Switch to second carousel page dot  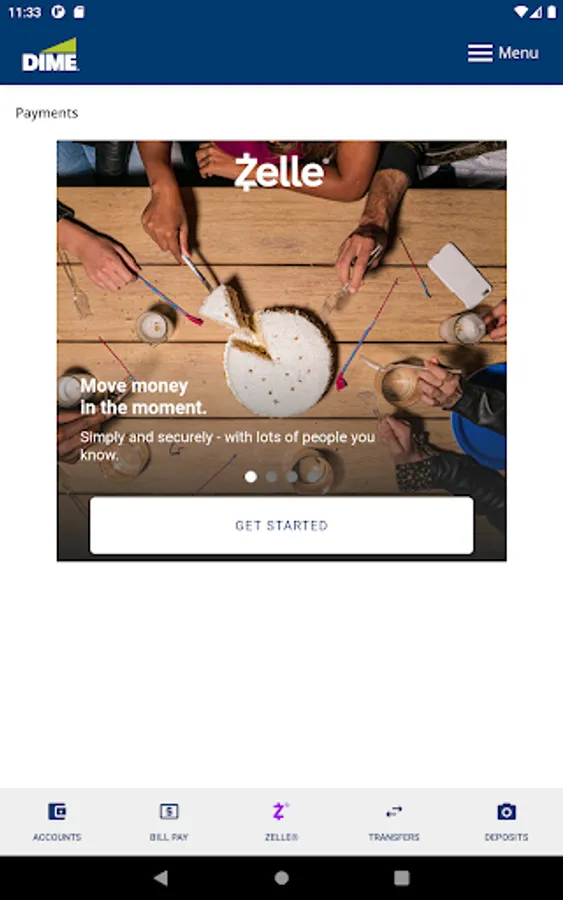coord(271,476)
